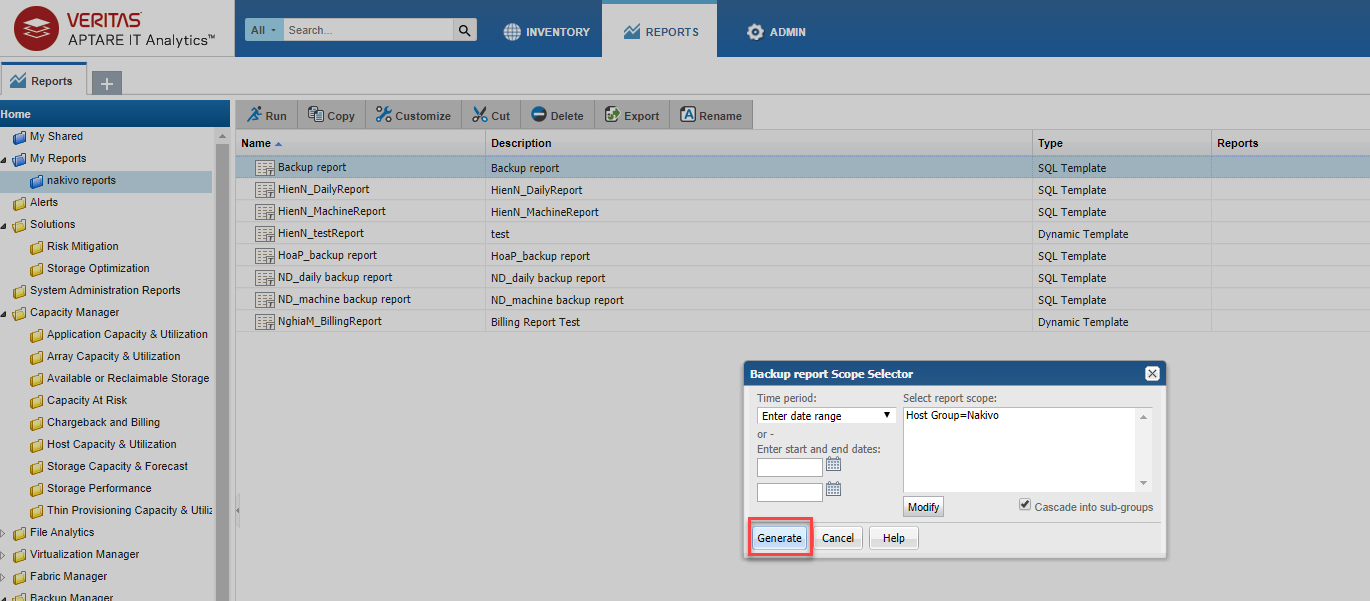Open Customize with the wrench icon
1370x601 pixels.
384,115
